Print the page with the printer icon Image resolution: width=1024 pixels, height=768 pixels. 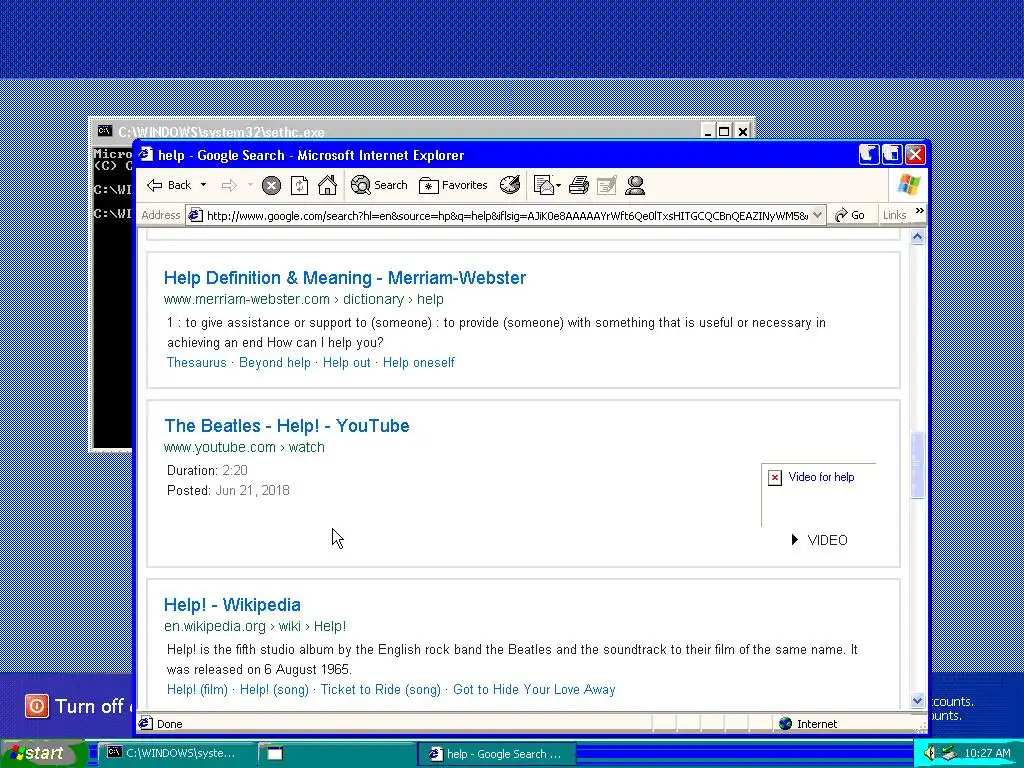pyautogui.click(x=579, y=186)
